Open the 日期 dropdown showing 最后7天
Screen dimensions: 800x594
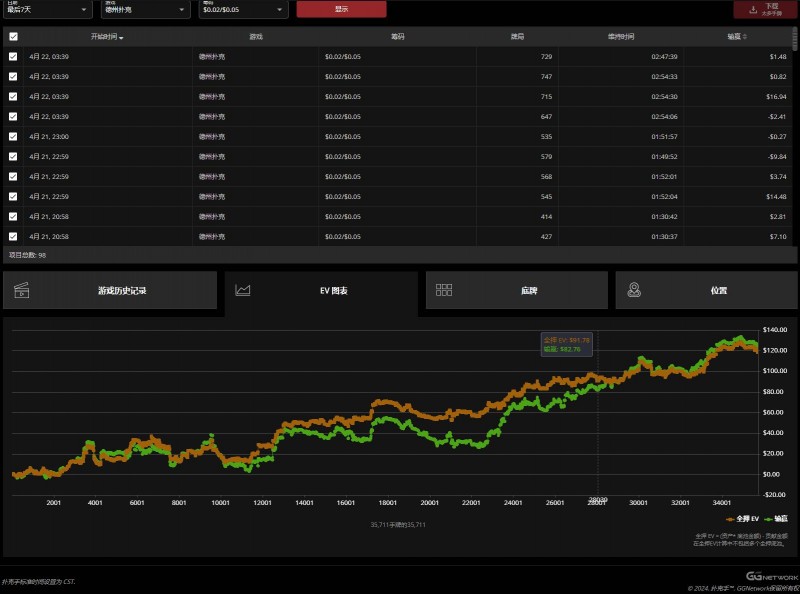pos(48,10)
